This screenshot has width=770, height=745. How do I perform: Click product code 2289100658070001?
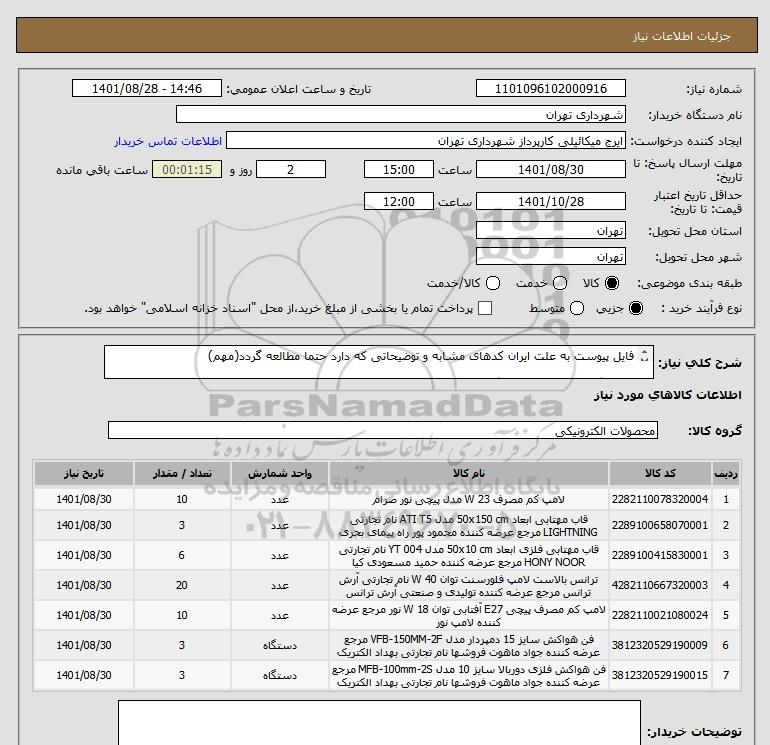pos(660,525)
